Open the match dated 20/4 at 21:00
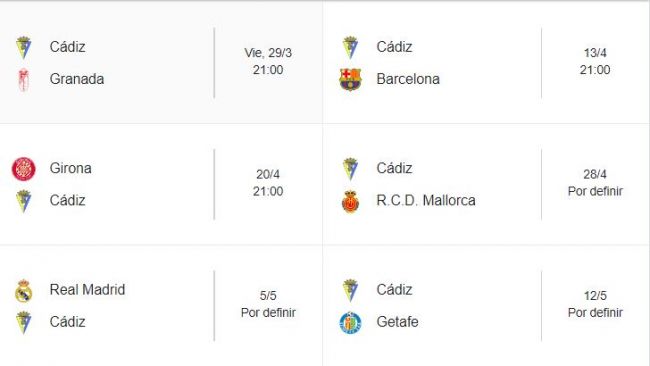650x366 pixels. 161,184
